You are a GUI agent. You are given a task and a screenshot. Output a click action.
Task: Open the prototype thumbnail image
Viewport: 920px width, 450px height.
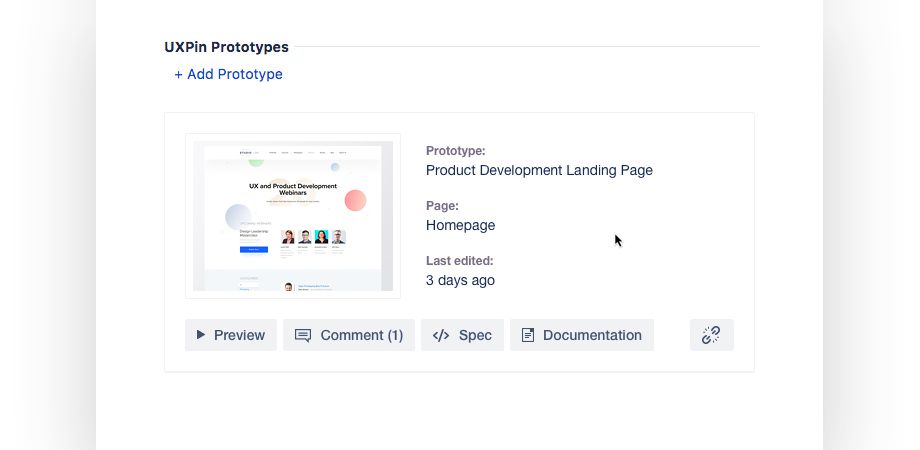tap(293, 216)
